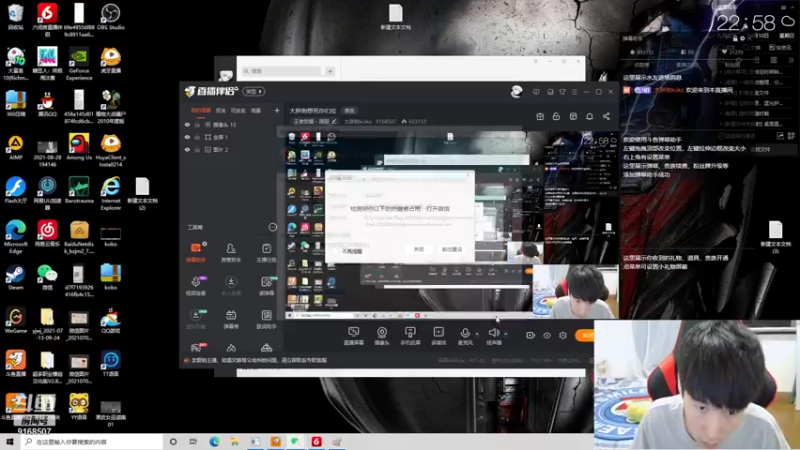Open WeChat from the taskbar
Viewport: 800px width, 450px height.
pyautogui.click(x=295, y=442)
